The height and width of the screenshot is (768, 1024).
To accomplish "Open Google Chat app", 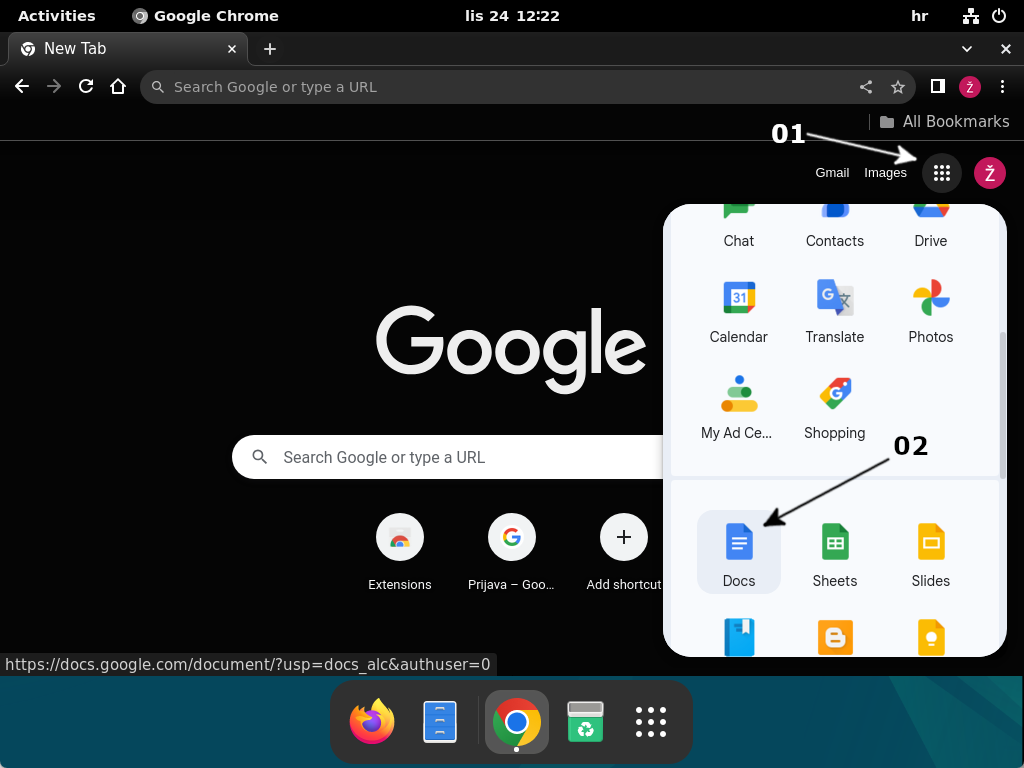I will pos(739,228).
